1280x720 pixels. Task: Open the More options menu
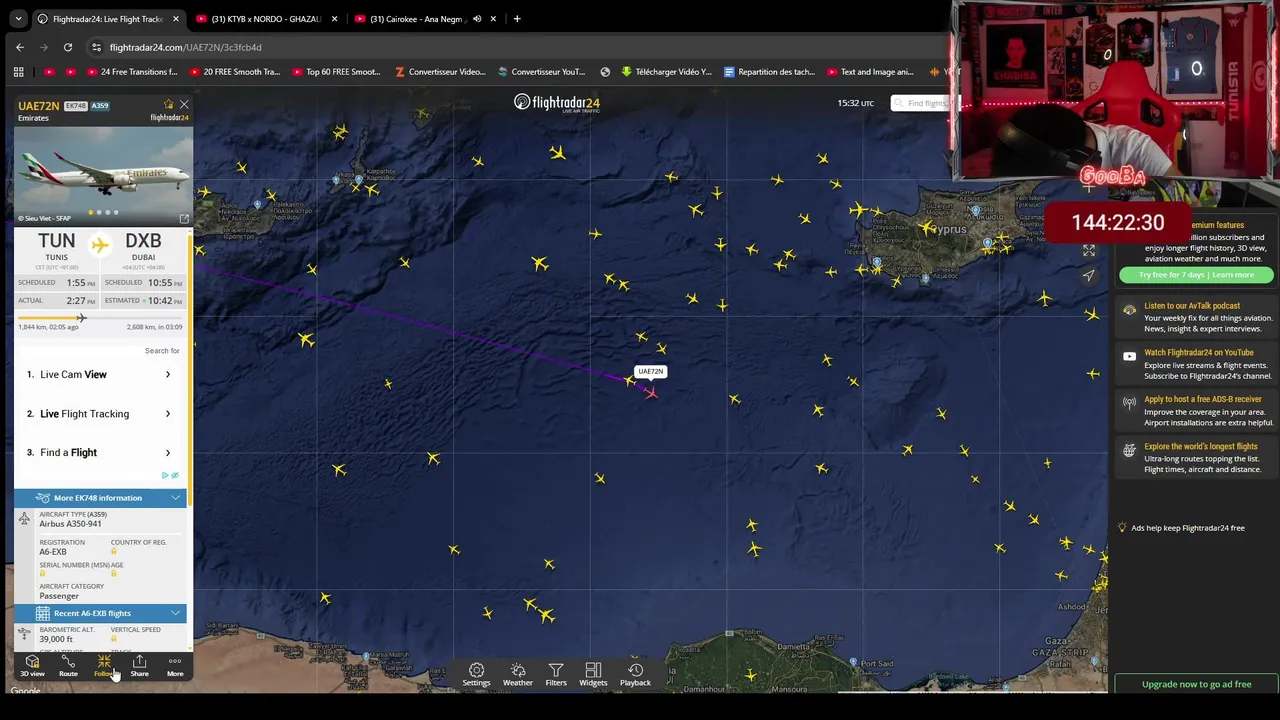[175, 666]
